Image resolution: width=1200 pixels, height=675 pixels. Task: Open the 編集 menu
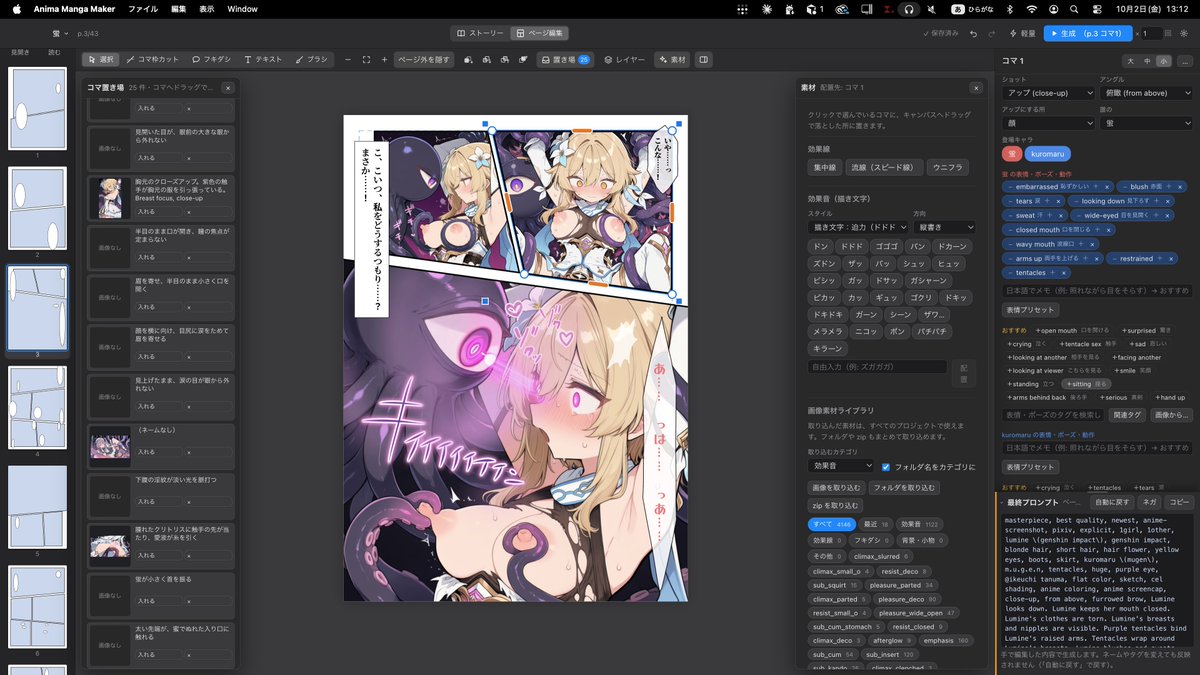pos(179,8)
